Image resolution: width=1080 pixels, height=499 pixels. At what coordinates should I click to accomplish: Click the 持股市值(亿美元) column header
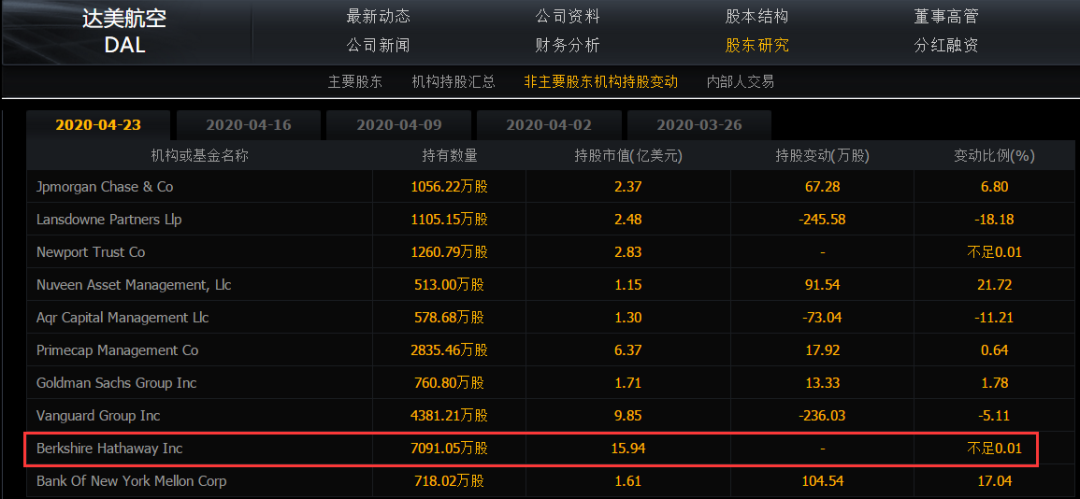(x=628, y=156)
